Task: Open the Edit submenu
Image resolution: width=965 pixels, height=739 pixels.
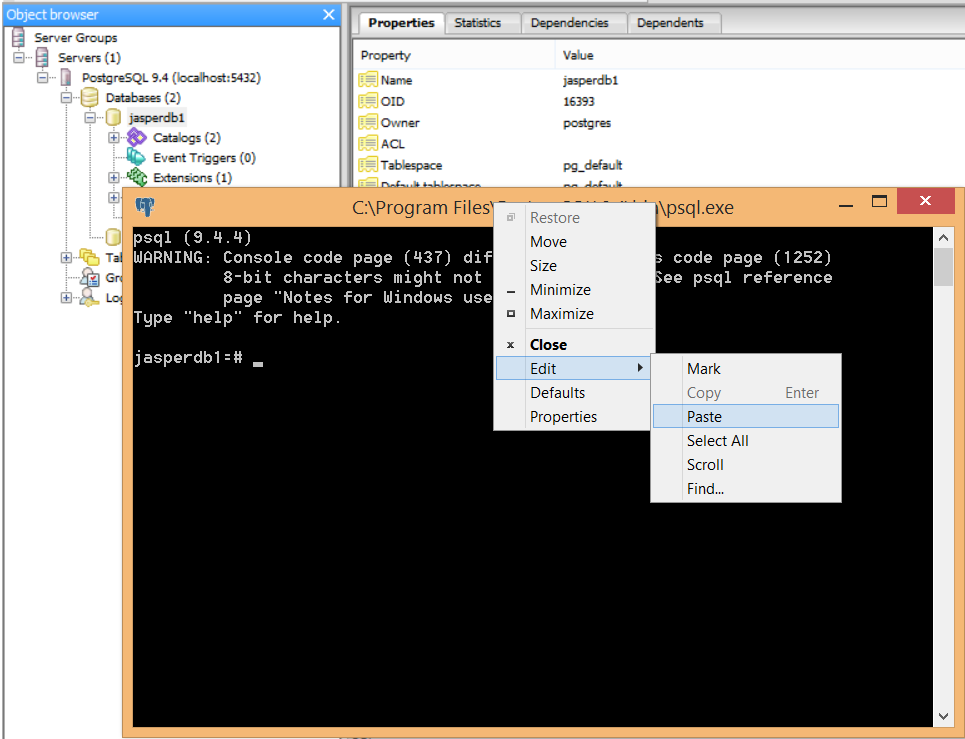Action: pyautogui.click(x=574, y=369)
